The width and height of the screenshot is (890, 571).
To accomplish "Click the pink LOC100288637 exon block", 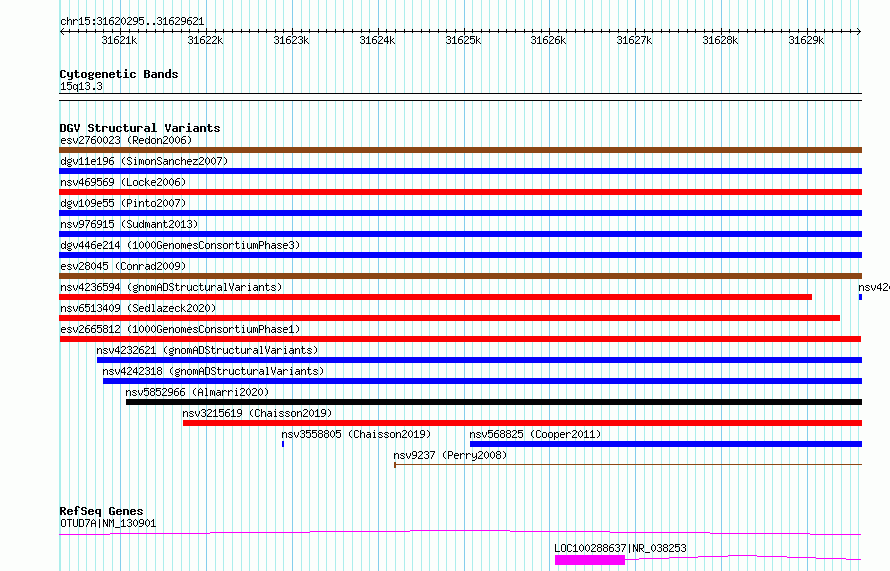I will point(590,560).
